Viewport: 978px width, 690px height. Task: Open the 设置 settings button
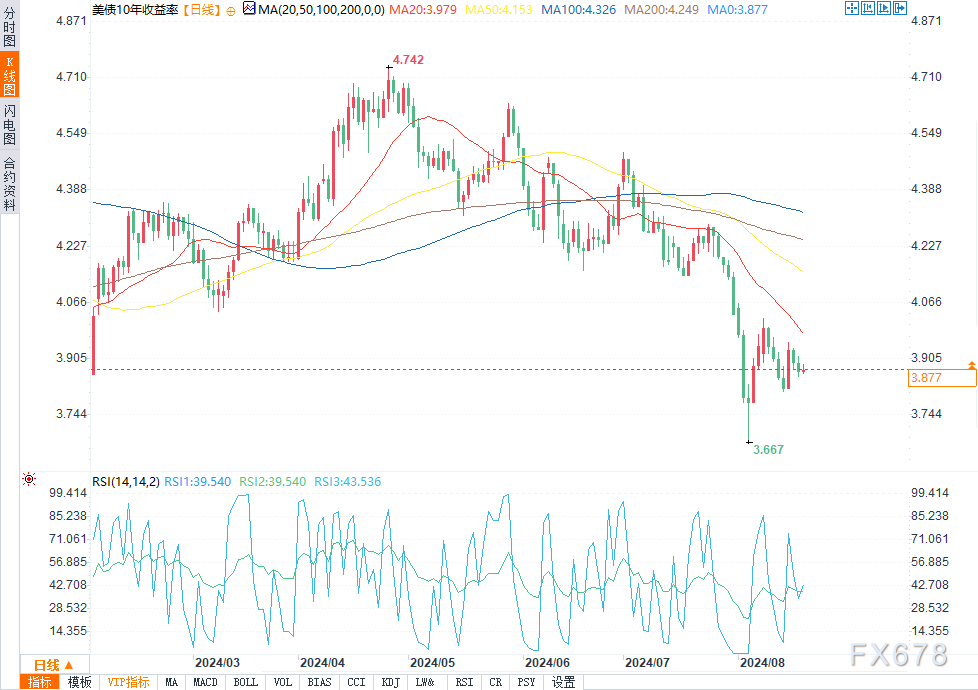click(x=563, y=683)
